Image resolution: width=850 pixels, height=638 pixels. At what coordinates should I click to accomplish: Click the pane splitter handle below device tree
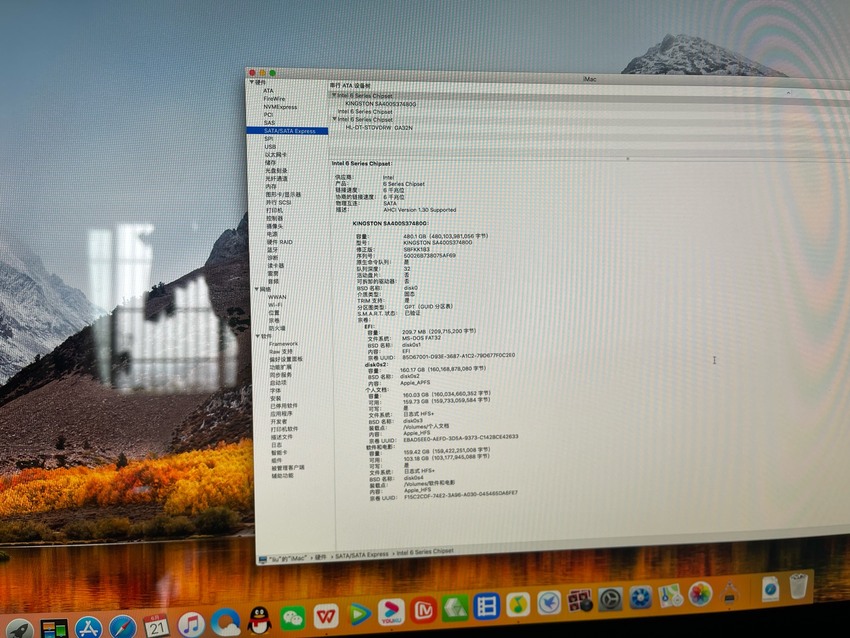628,158
